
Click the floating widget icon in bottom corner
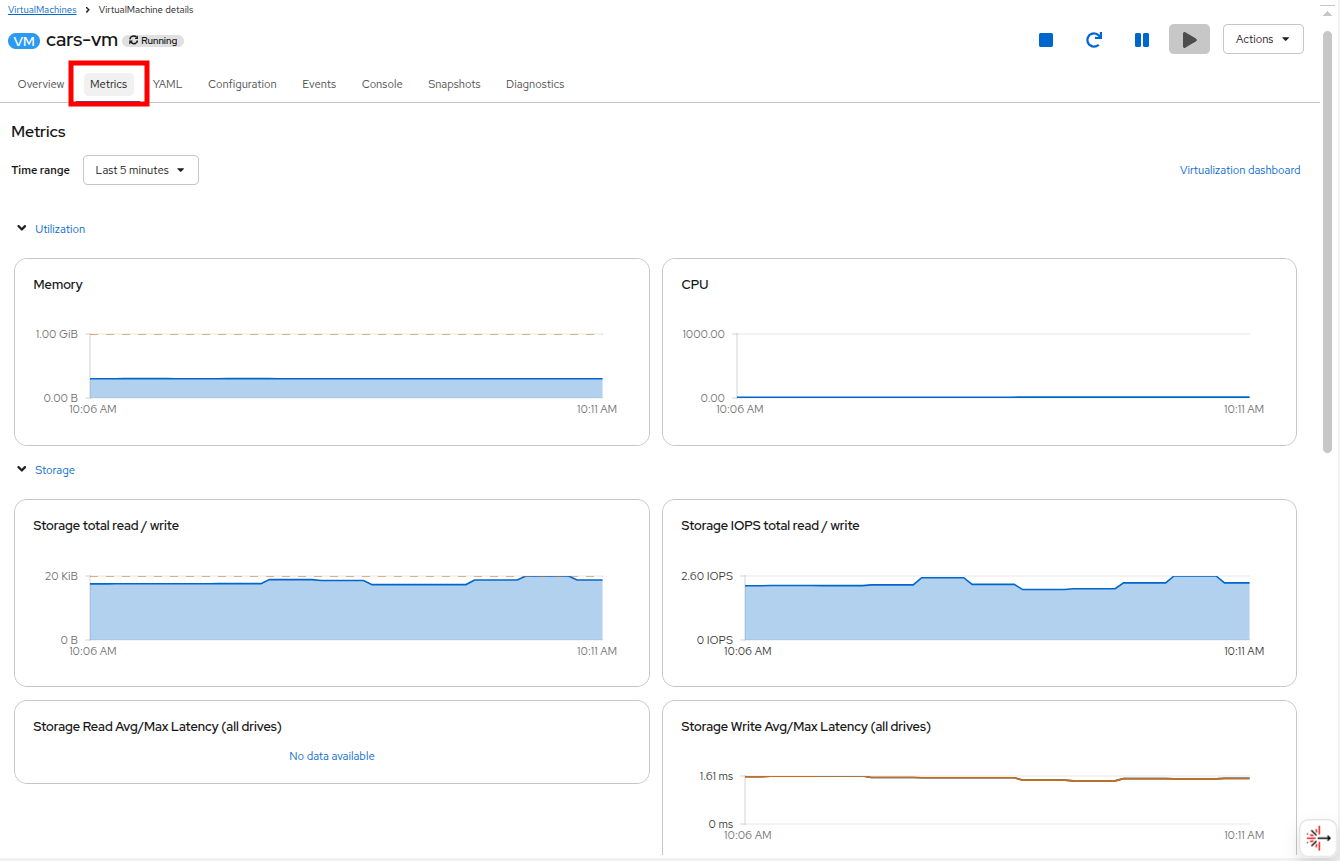(1318, 838)
